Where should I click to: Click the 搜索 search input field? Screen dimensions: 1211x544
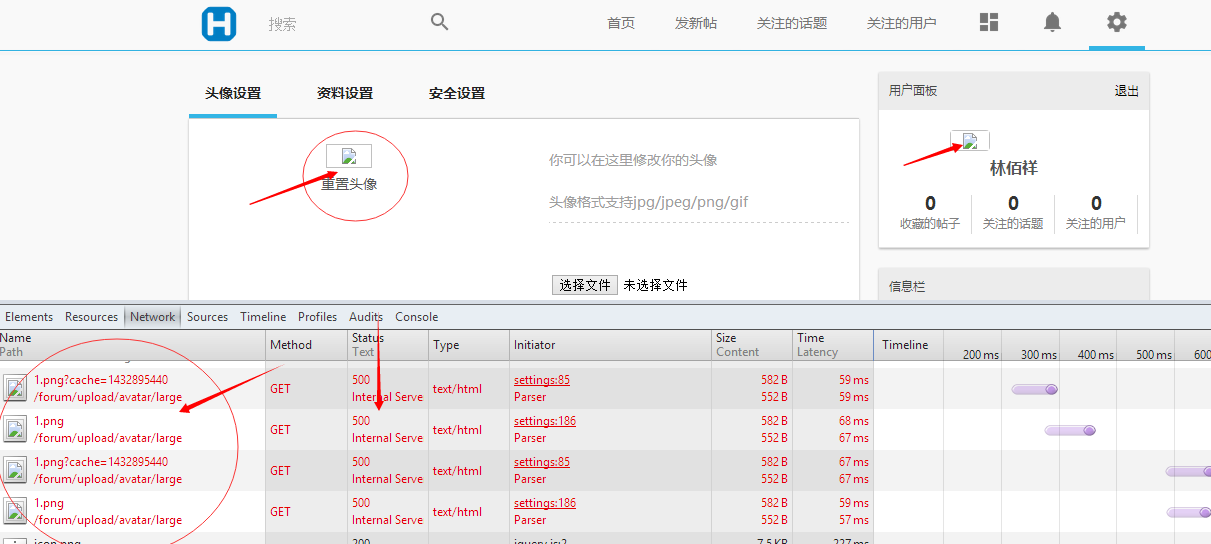coord(340,24)
